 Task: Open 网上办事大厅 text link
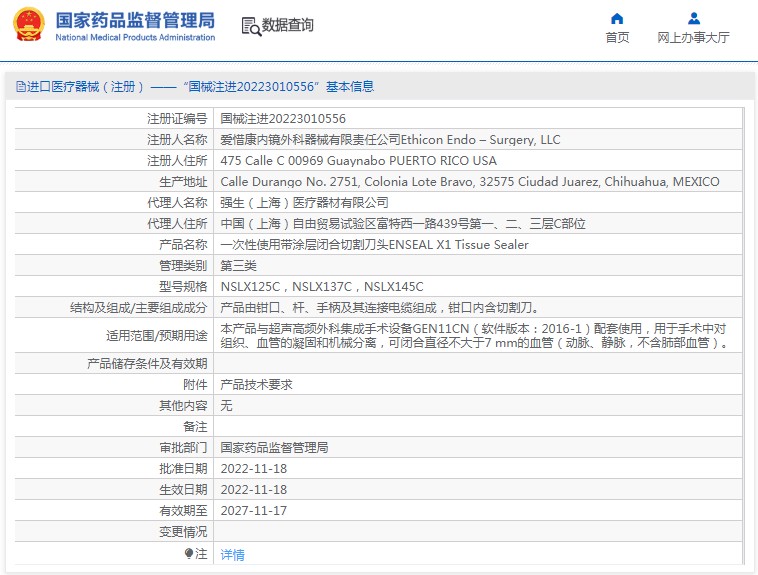coord(693,38)
